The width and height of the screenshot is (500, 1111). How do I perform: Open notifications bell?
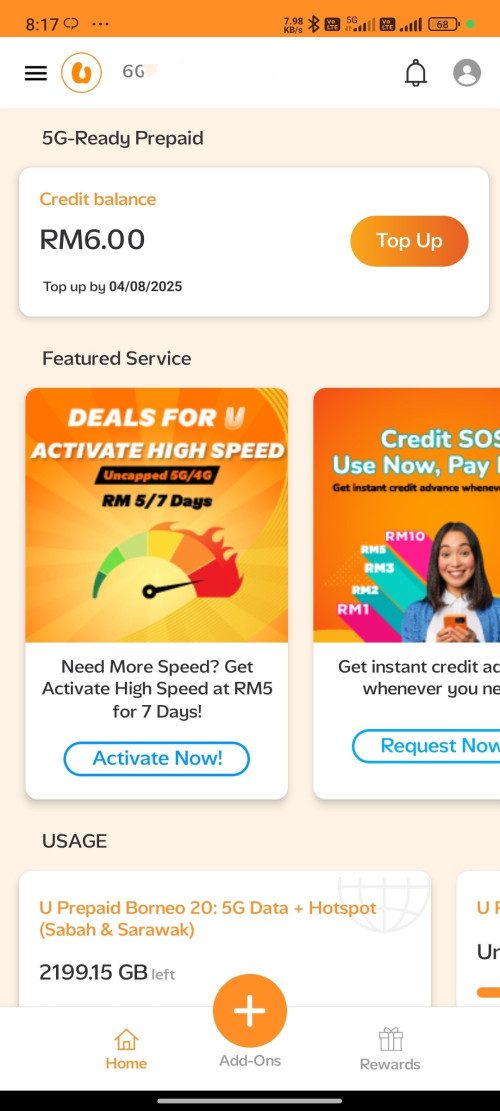pos(416,73)
